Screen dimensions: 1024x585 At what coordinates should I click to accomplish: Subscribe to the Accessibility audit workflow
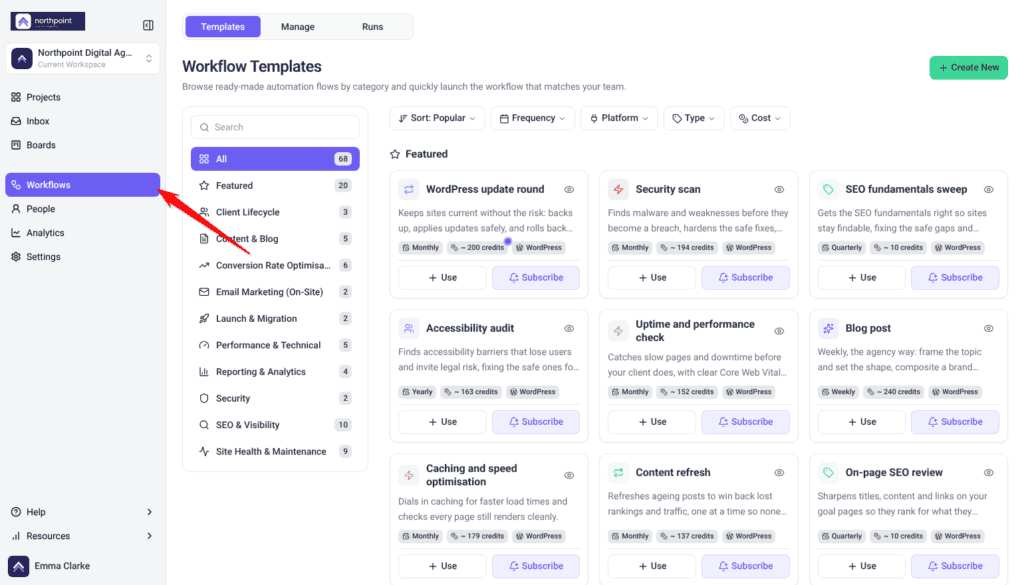536,422
